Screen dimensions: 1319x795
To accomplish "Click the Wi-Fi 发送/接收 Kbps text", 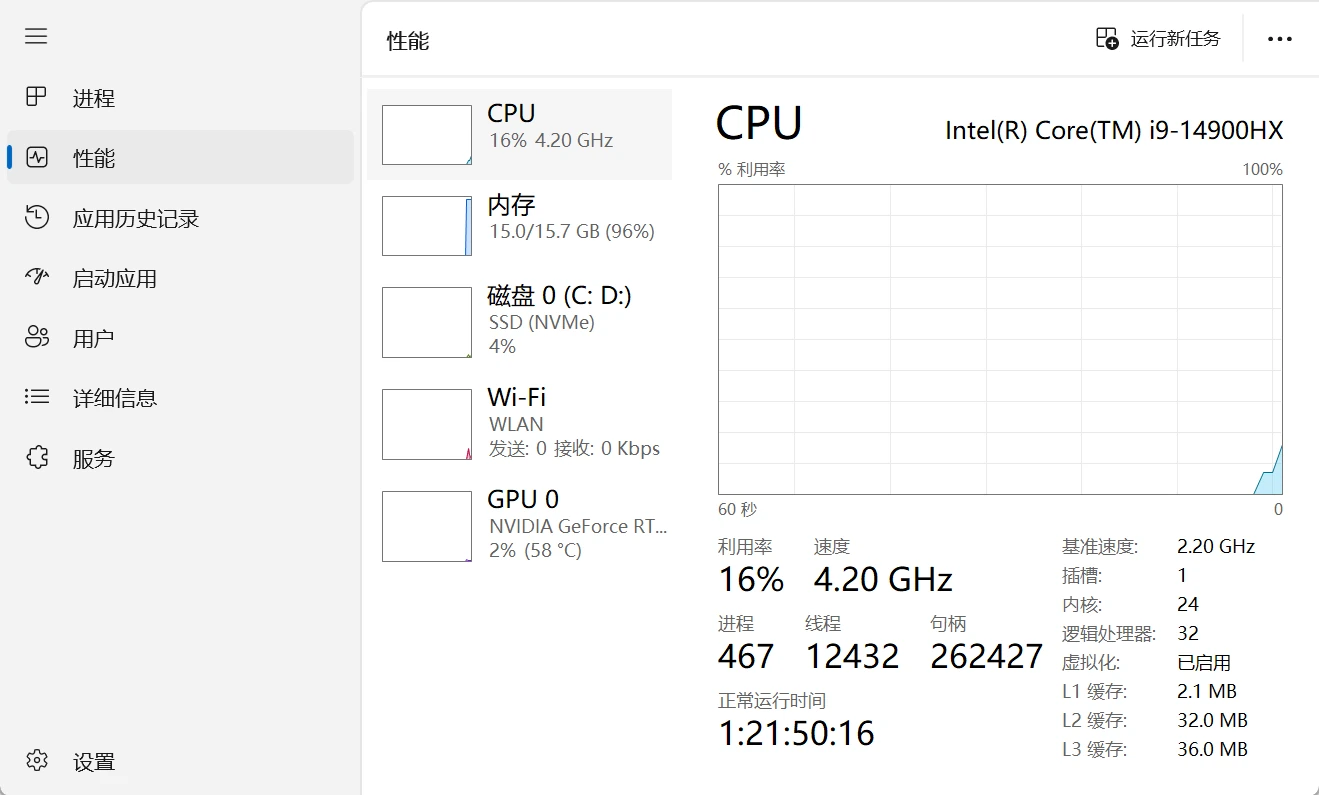I will coord(574,449).
